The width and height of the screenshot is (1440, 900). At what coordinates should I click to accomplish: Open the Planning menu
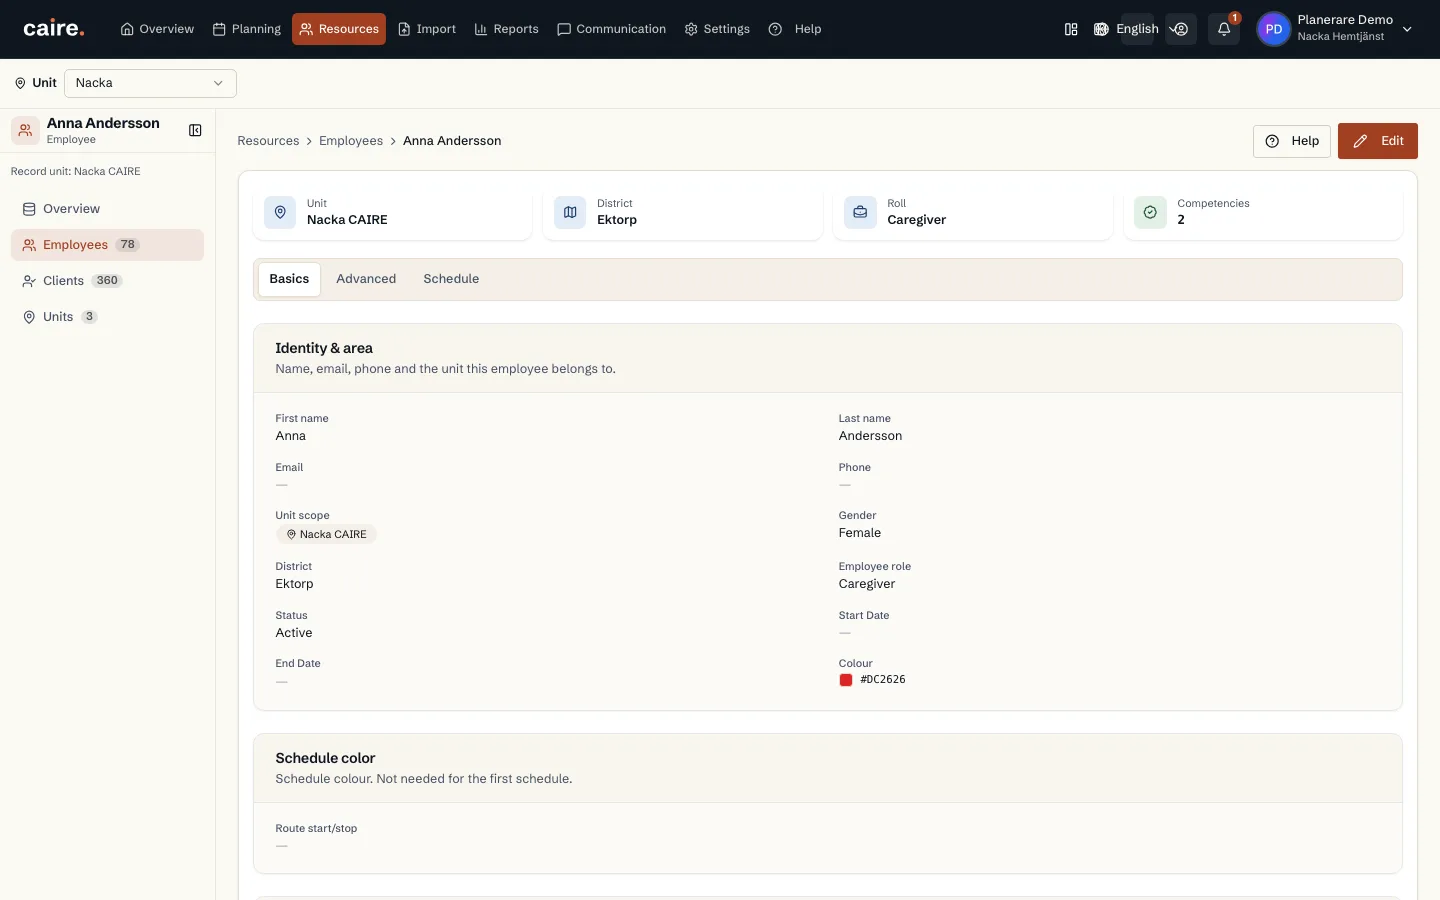(x=247, y=29)
